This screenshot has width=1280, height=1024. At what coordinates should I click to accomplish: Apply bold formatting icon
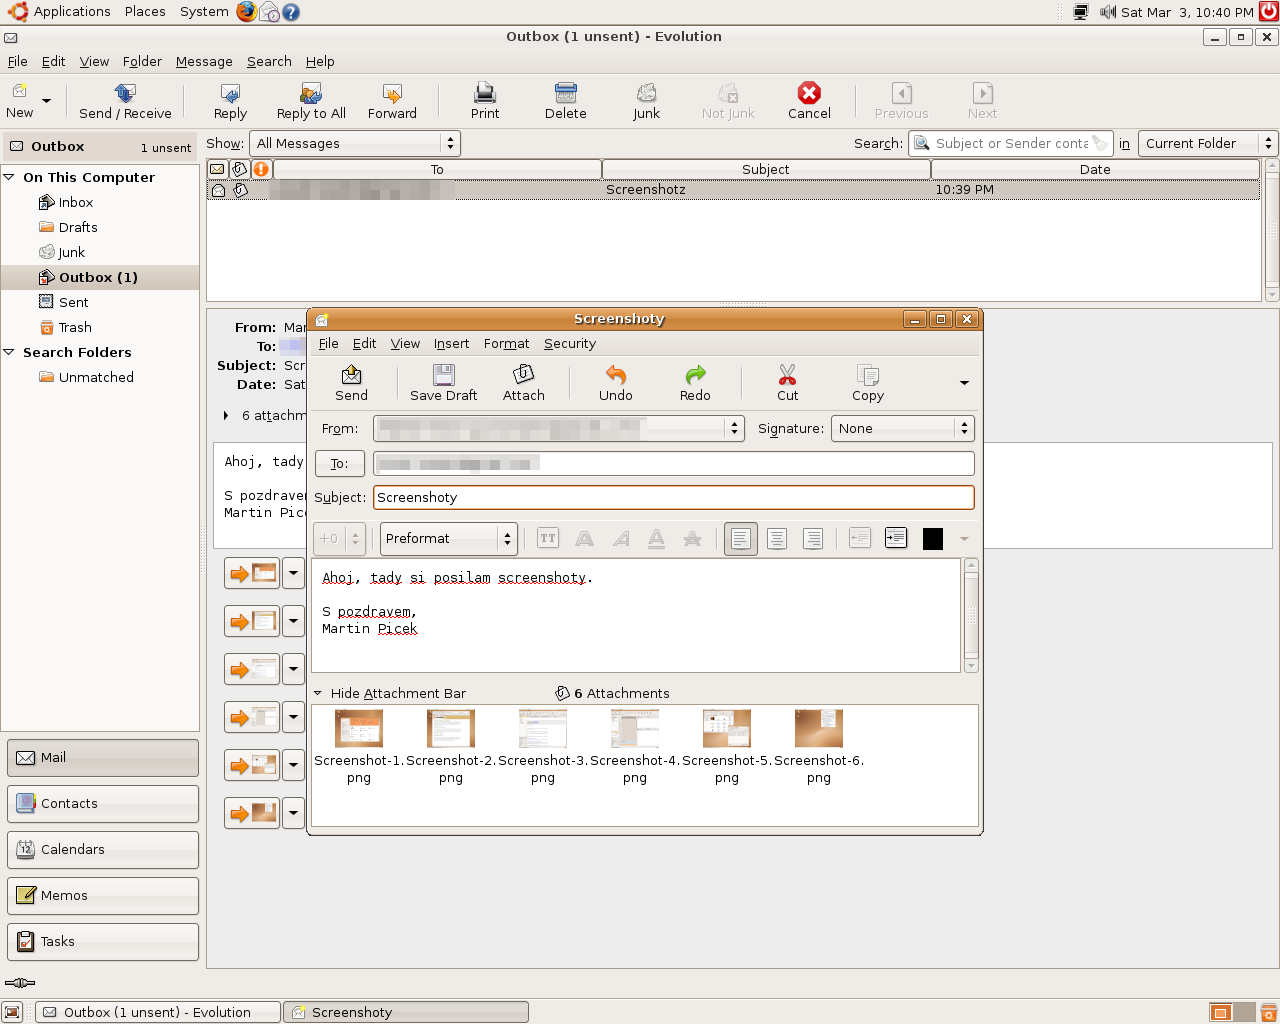pos(585,538)
